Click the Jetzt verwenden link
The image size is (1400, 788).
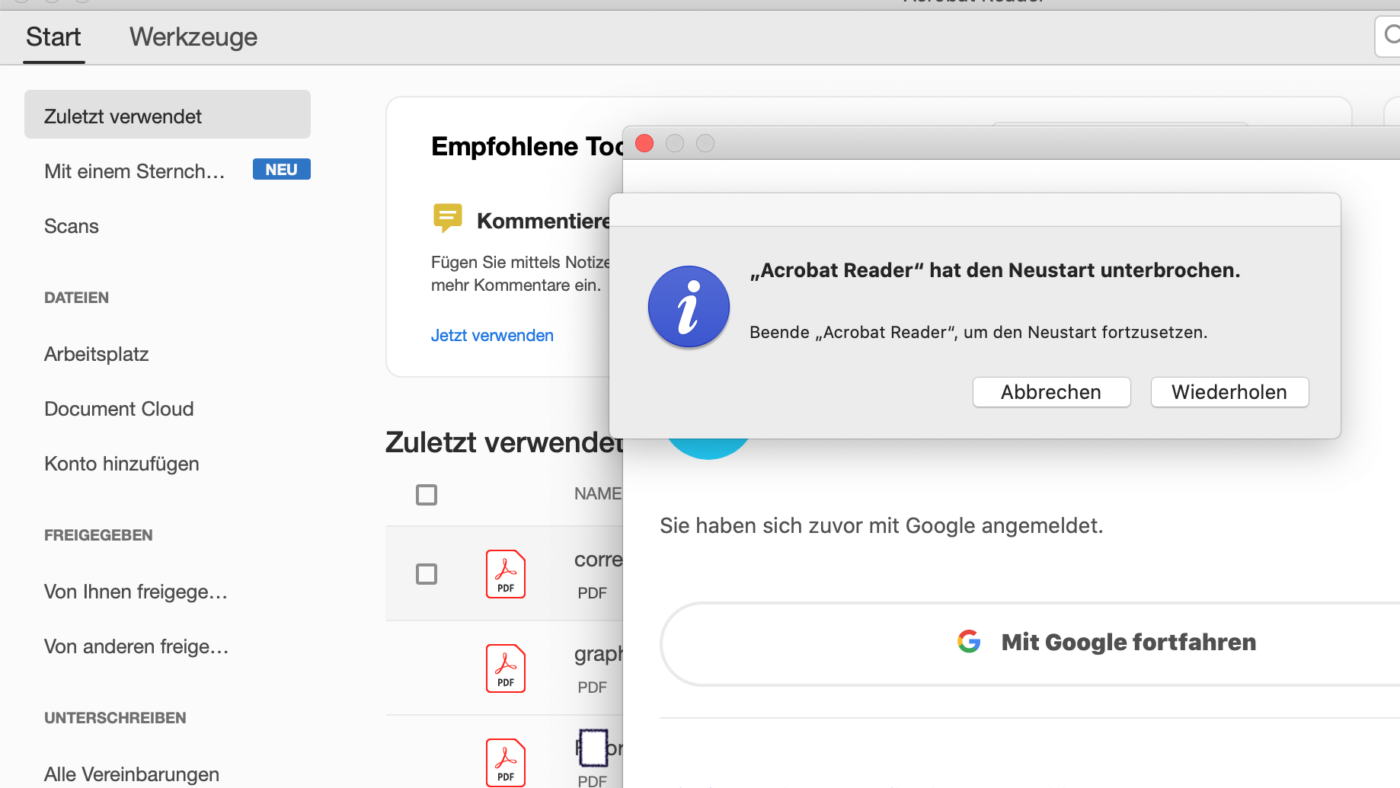point(492,335)
